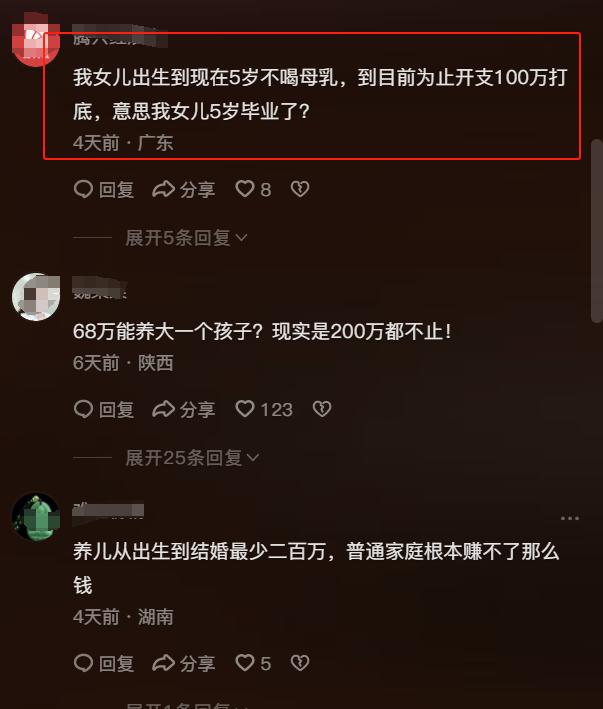Open the green avatar of Hunan commenter
This screenshot has width=603, height=709.
tap(36, 517)
